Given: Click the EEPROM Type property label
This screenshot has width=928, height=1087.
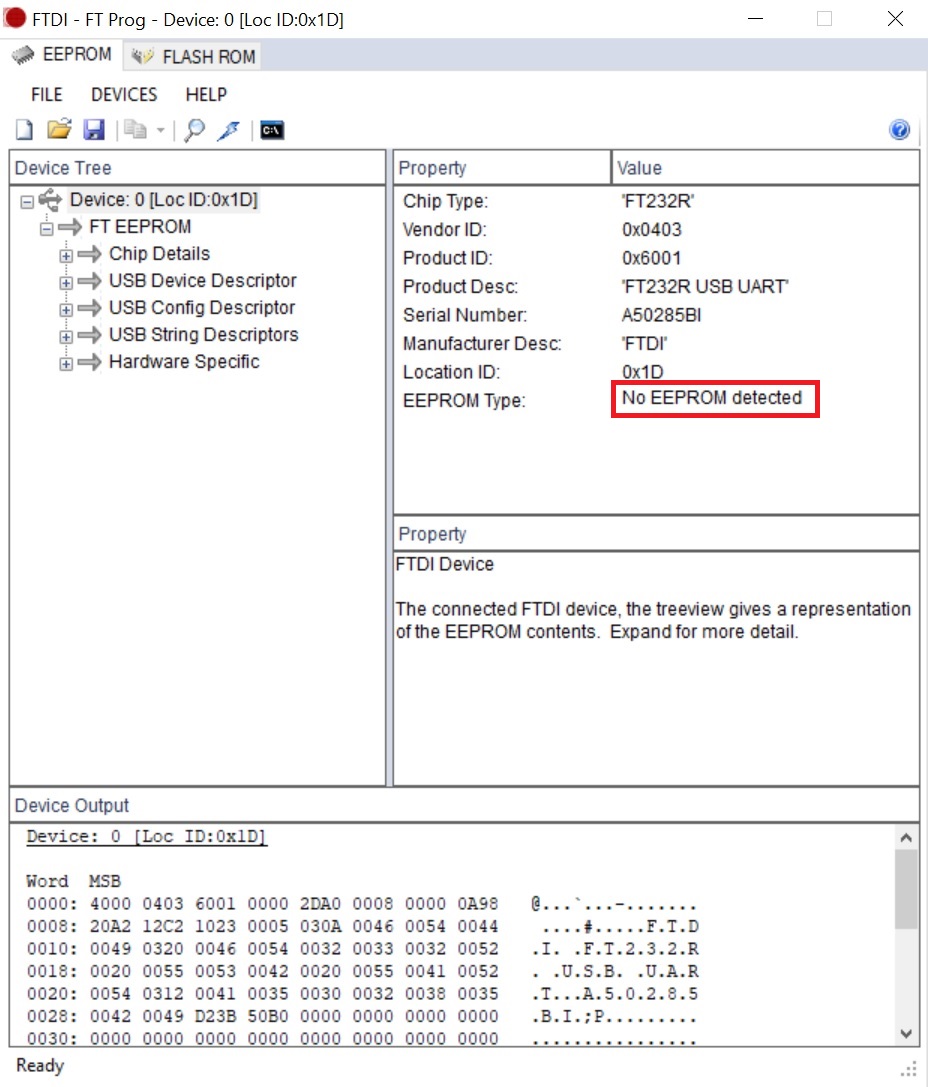Looking at the screenshot, I should coord(464,401).
